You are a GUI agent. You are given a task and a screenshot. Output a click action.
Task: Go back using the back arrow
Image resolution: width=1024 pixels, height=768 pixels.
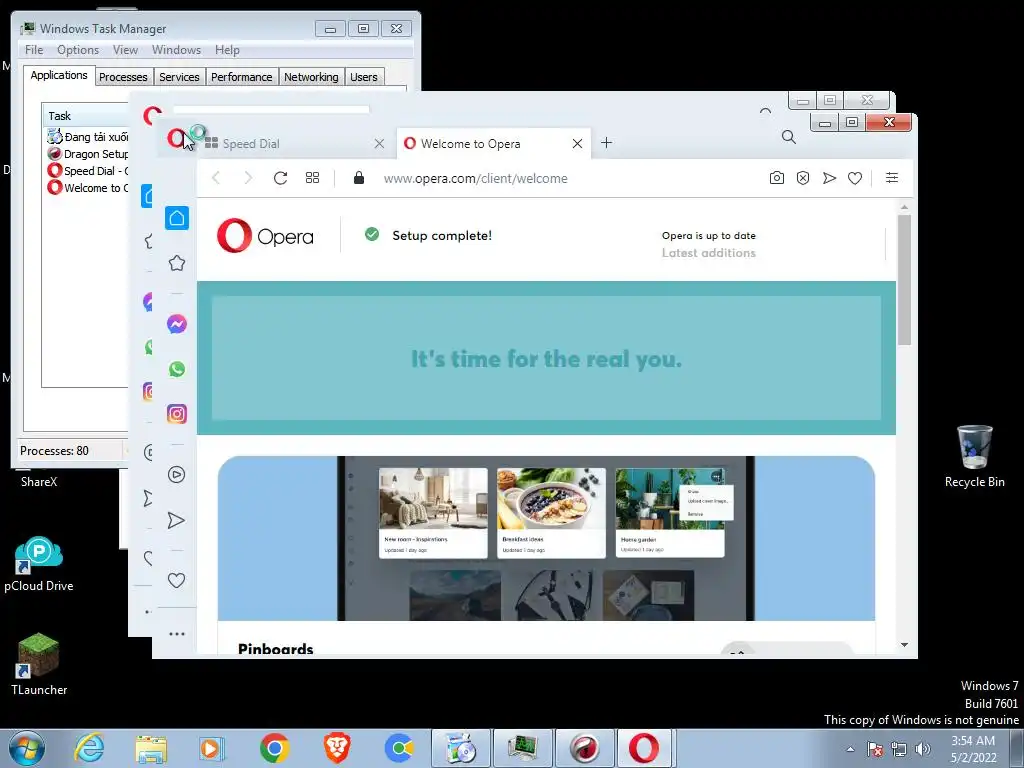click(x=216, y=178)
